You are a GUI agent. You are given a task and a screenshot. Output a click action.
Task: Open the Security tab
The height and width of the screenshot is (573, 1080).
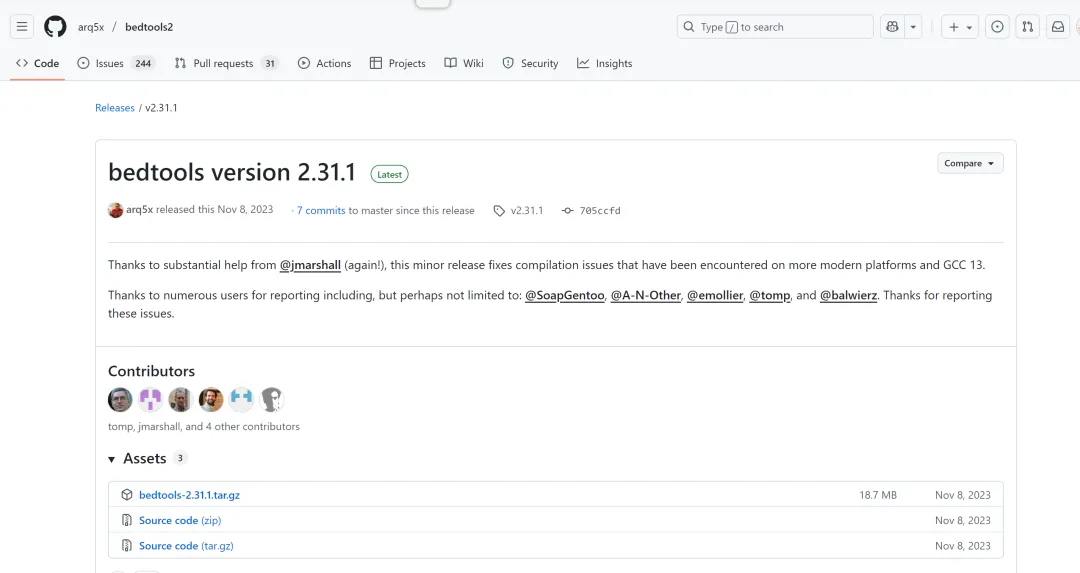(530, 63)
